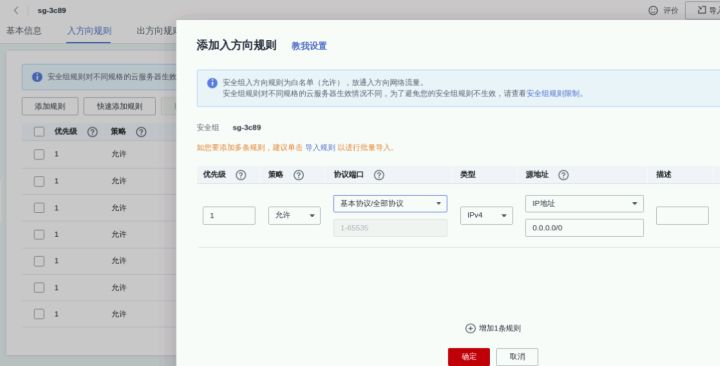Viewport: 720px width, 366px height.
Task: Click help icon beside 优先级 in background table header
Action: click(x=92, y=132)
